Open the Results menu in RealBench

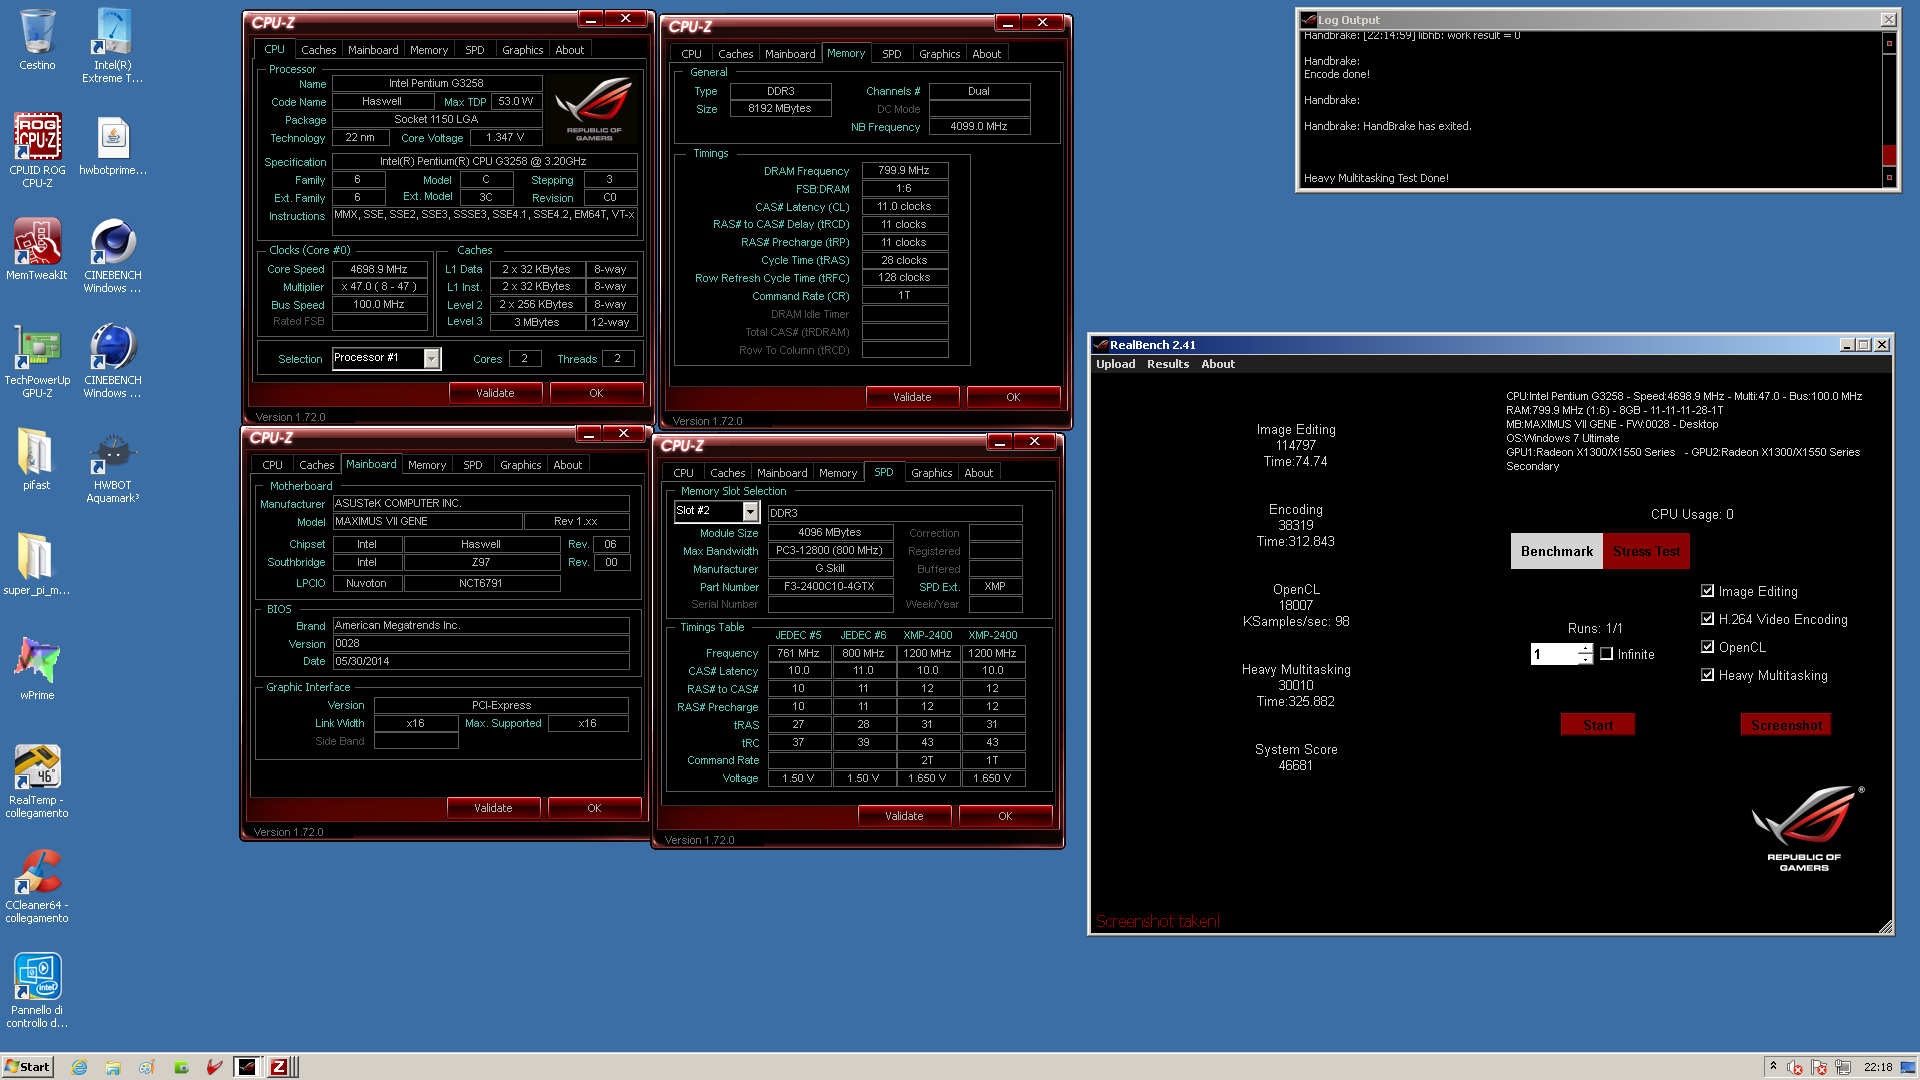click(x=1168, y=364)
